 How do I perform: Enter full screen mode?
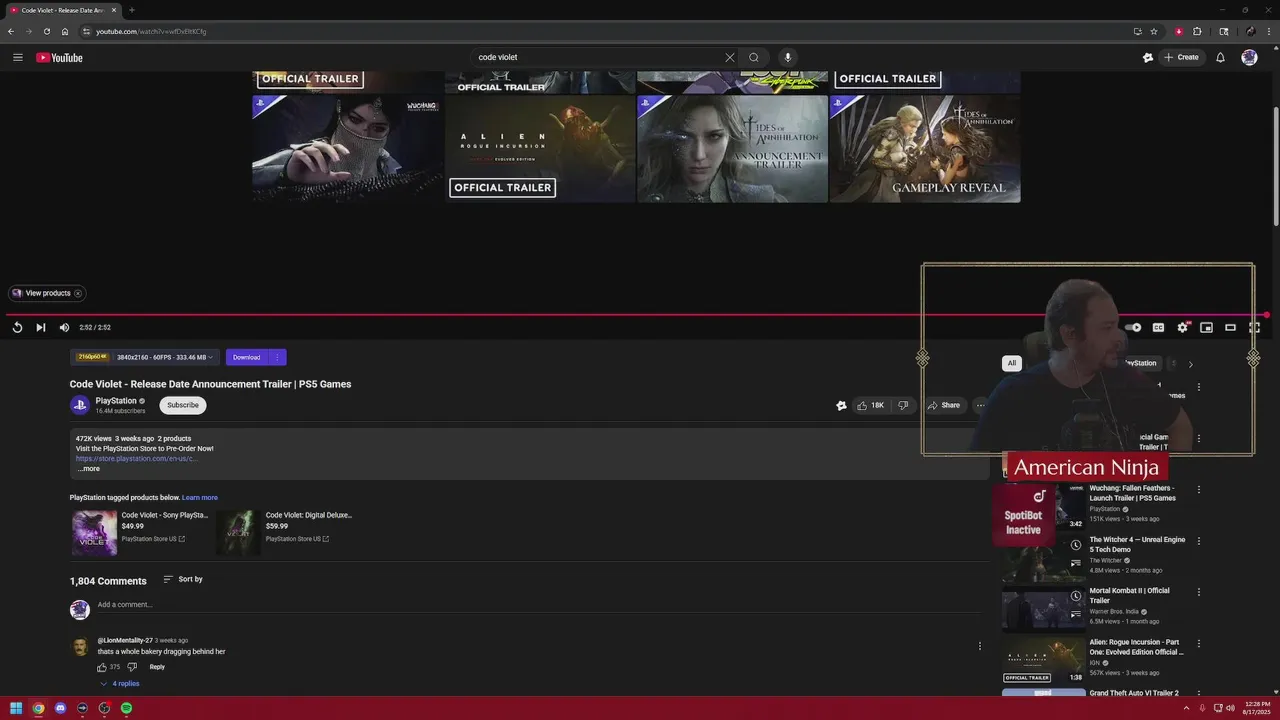tap(1254, 327)
